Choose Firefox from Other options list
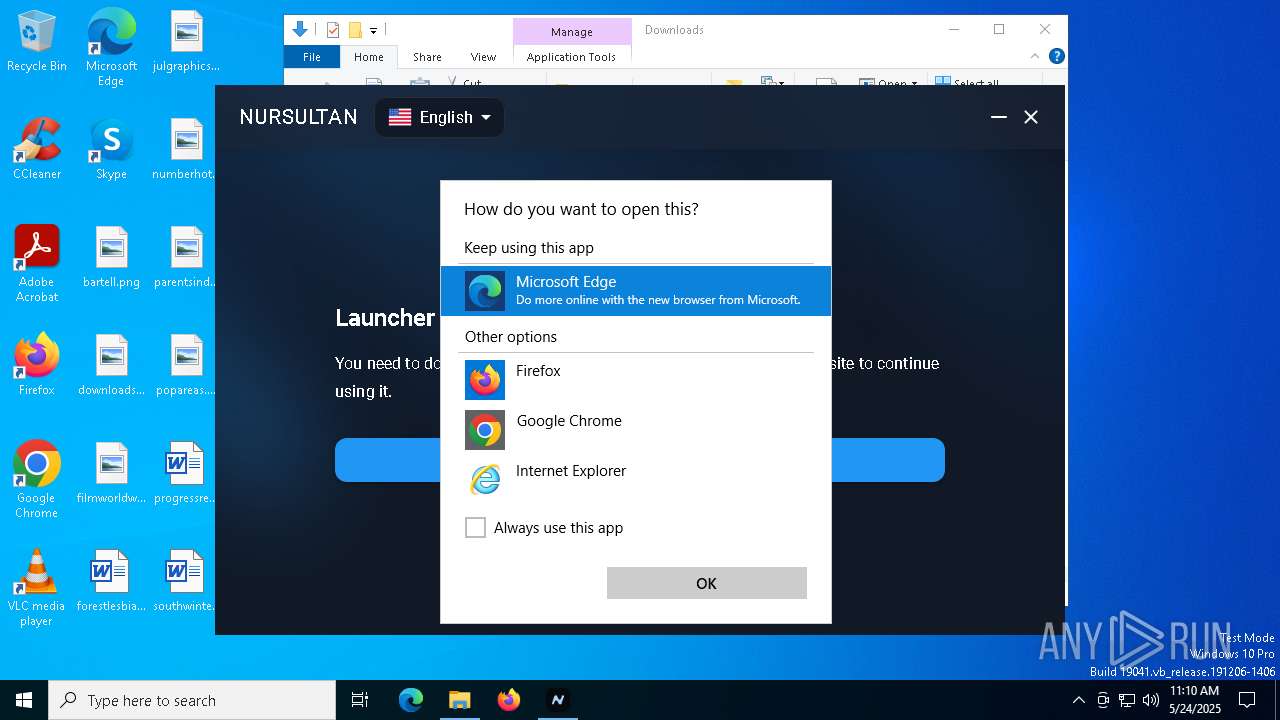The width and height of the screenshot is (1280, 720). point(636,380)
